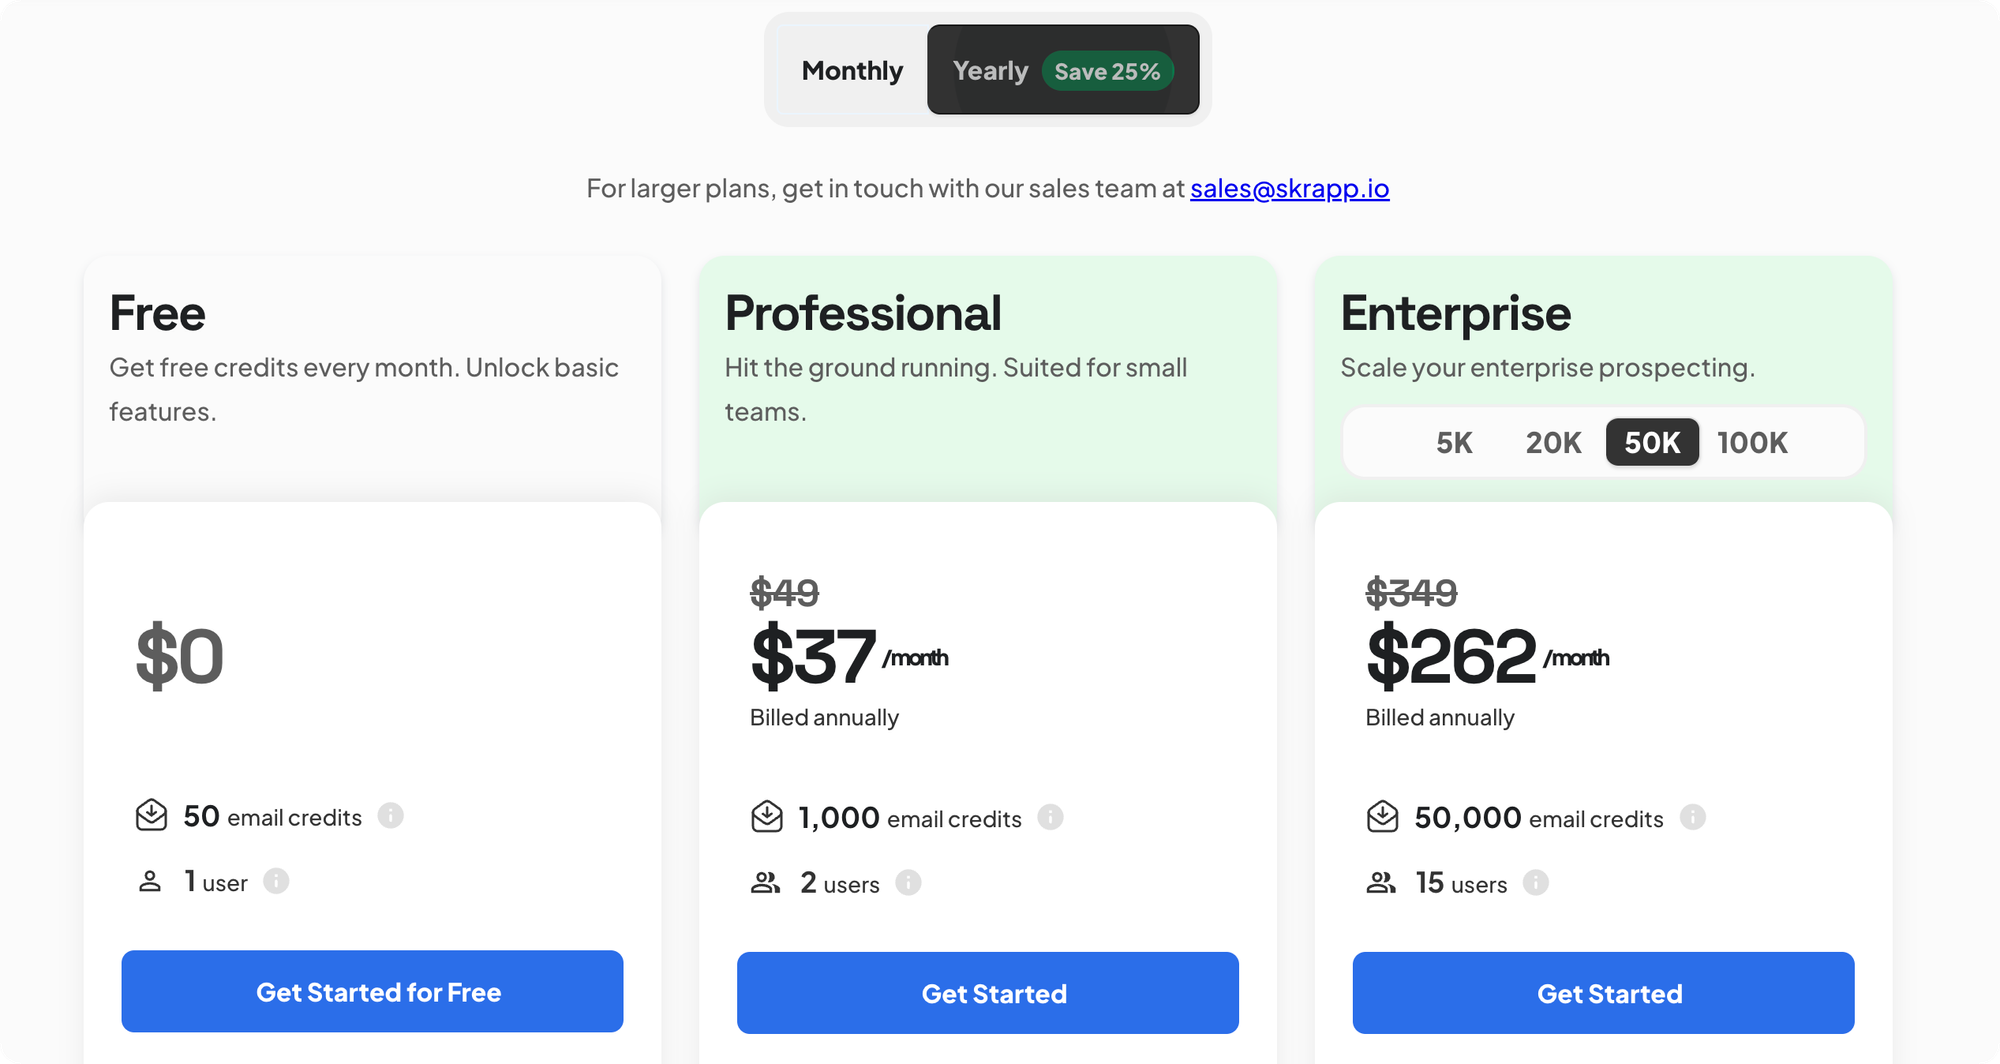Click info icon beside 50 email credits

[391, 816]
